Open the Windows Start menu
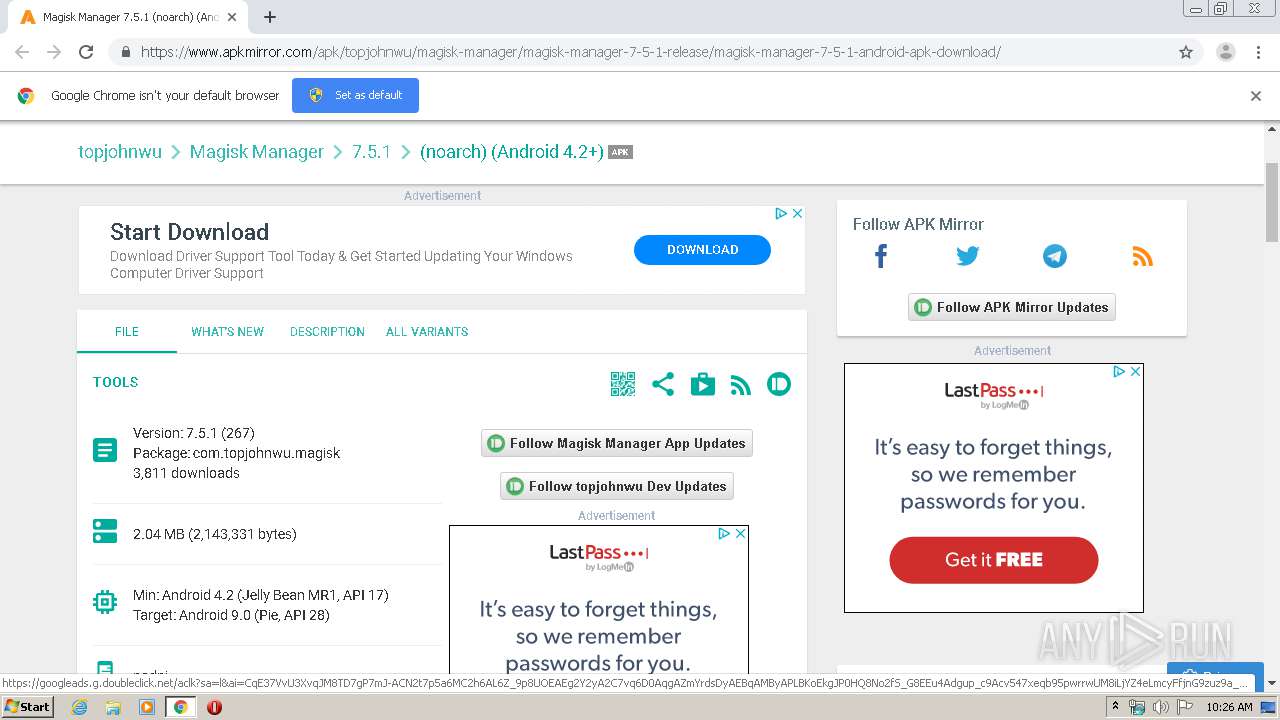This screenshot has height=720, width=1280. 27,707
